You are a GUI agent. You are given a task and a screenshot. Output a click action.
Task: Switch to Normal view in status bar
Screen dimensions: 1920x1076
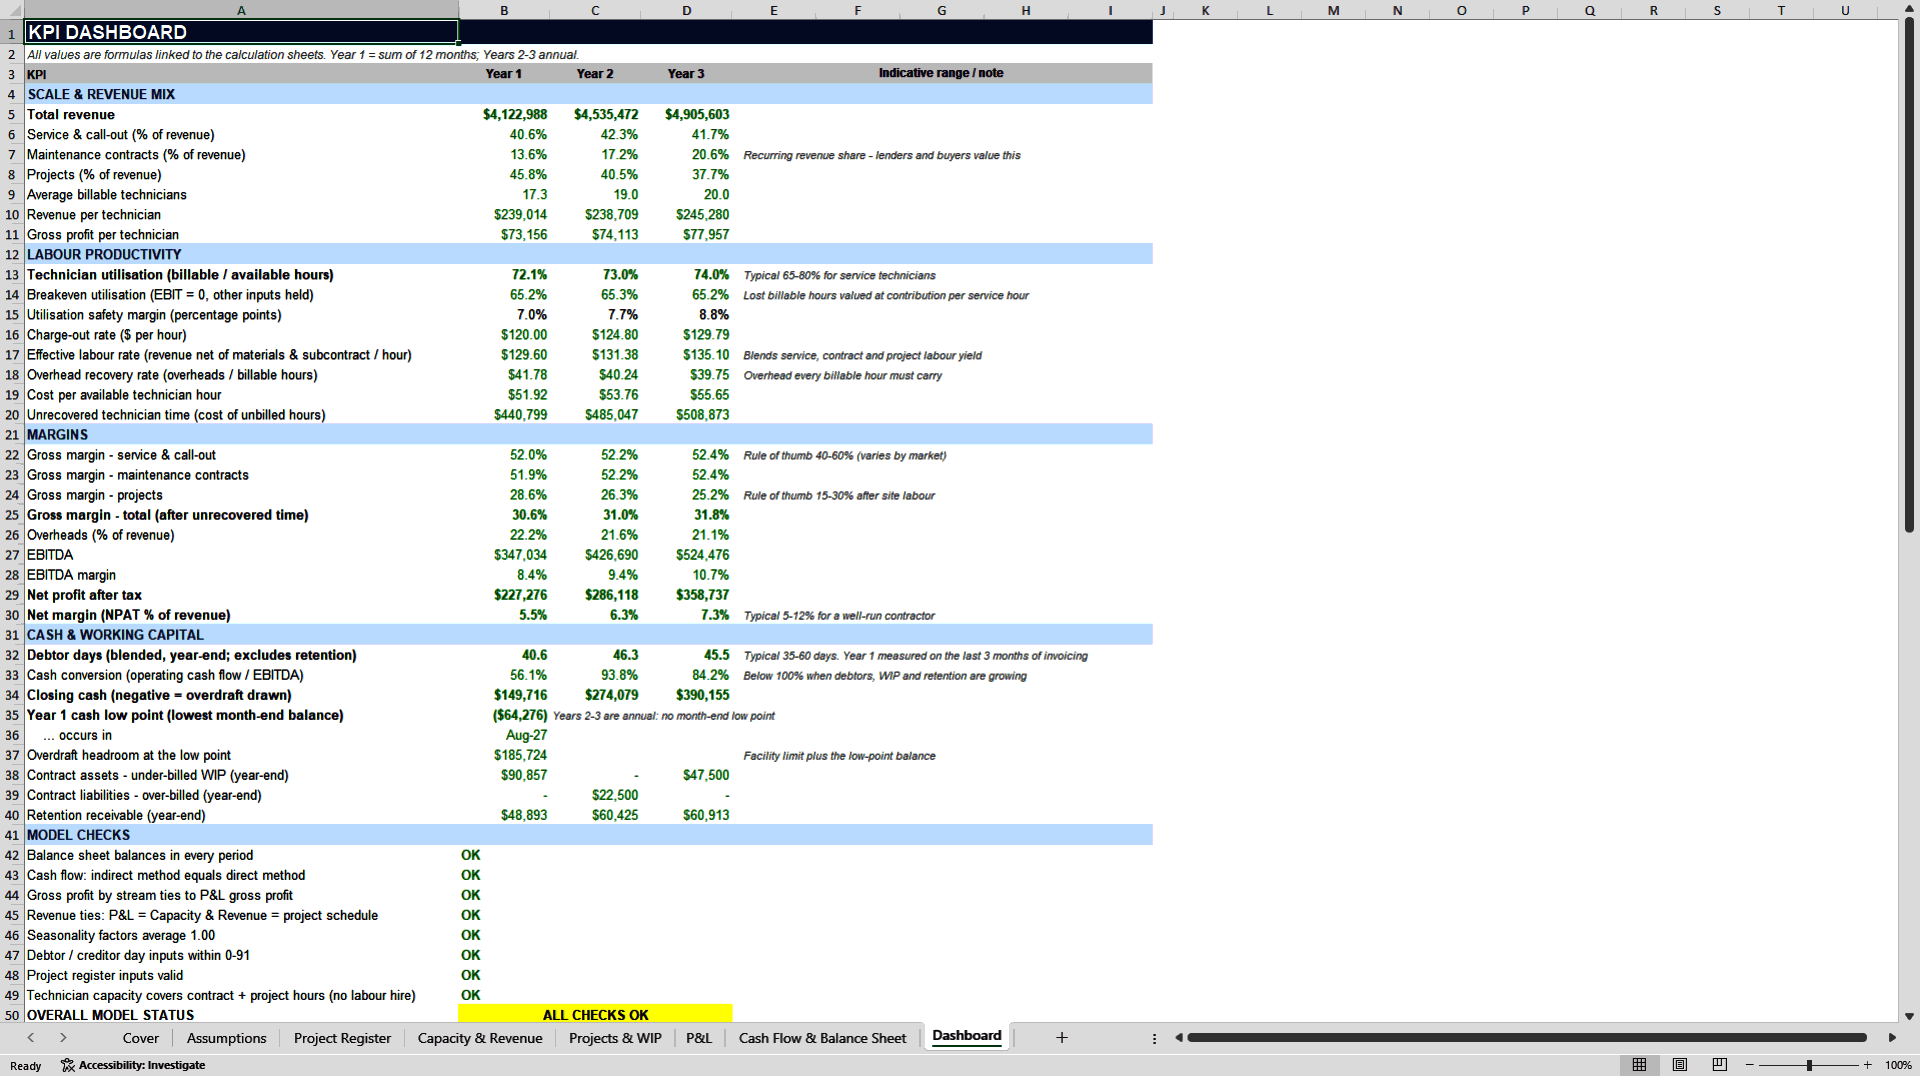pos(1639,1065)
